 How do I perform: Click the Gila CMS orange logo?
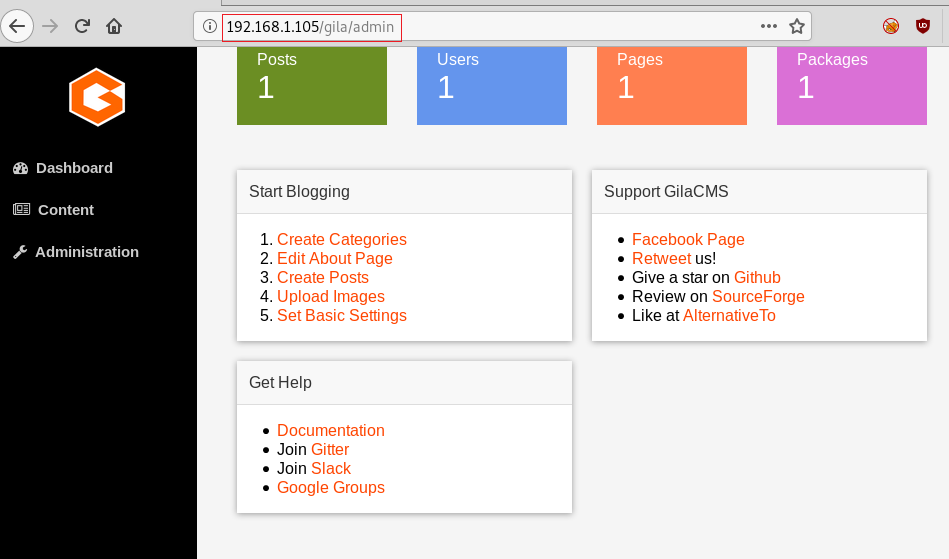click(x=97, y=97)
